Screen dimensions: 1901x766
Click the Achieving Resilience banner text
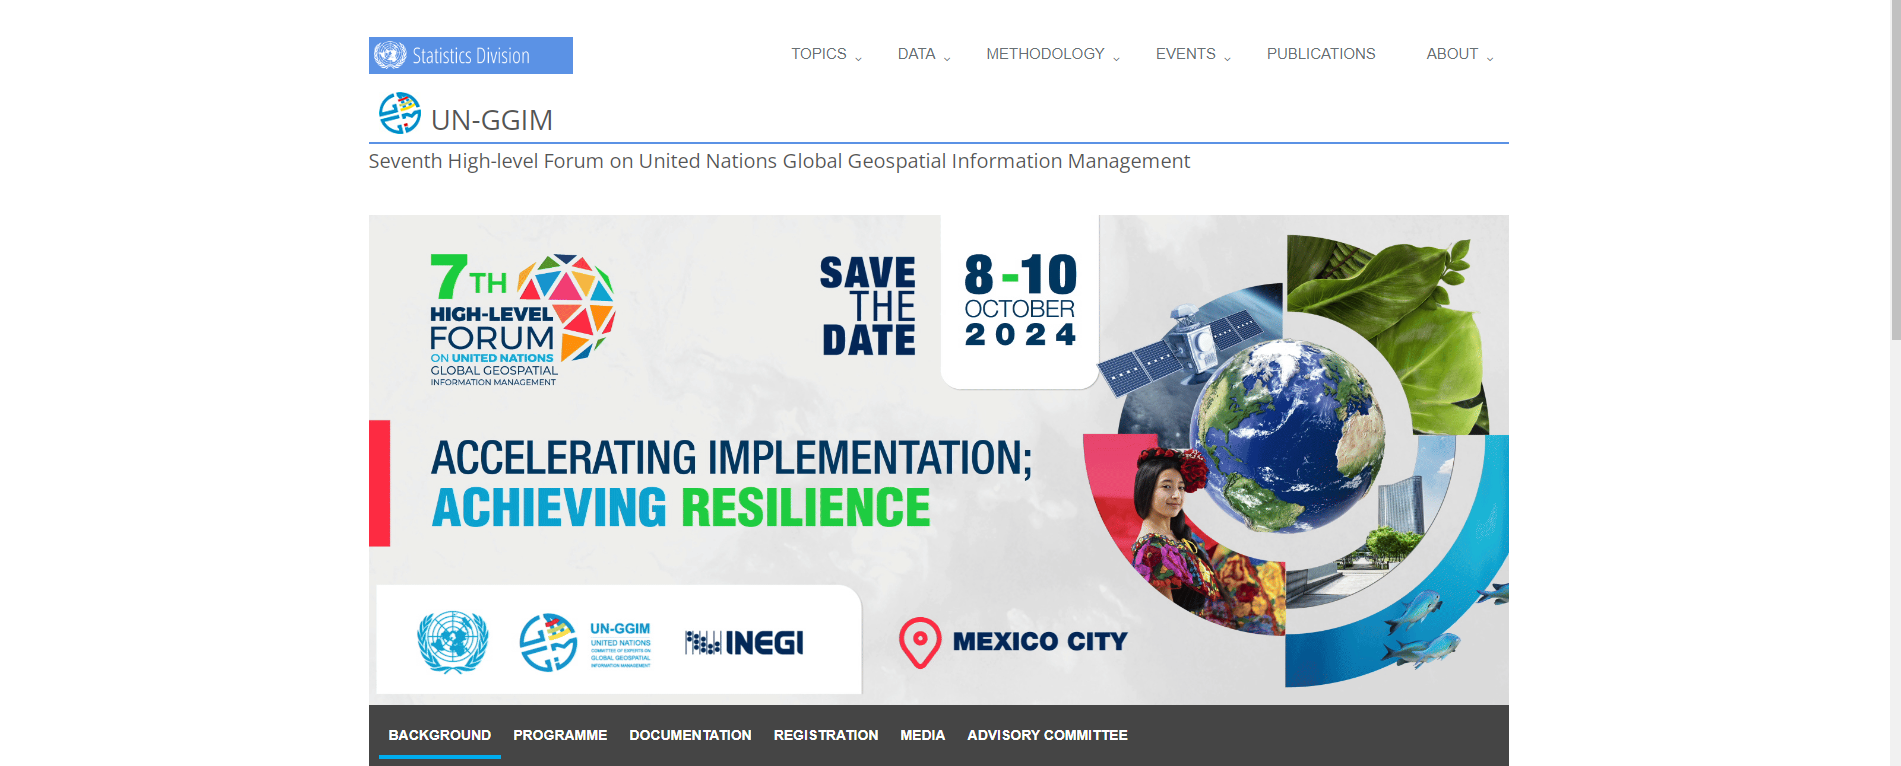click(681, 507)
